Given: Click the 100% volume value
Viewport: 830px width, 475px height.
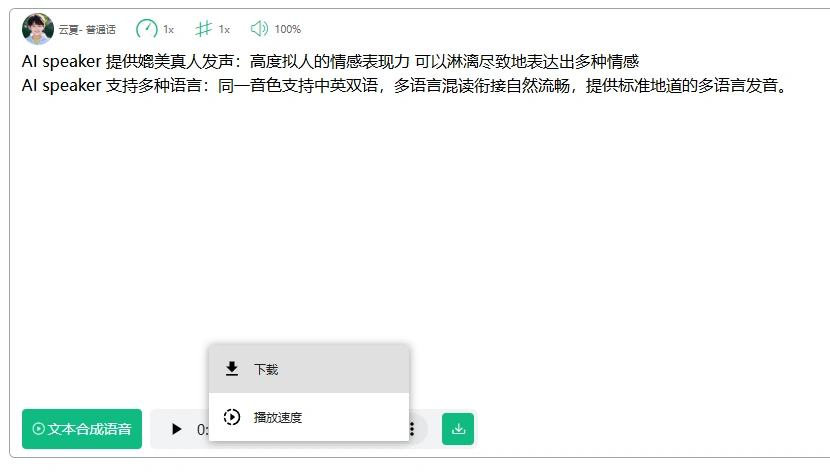Looking at the screenshot, I should [x=288, y=30].
